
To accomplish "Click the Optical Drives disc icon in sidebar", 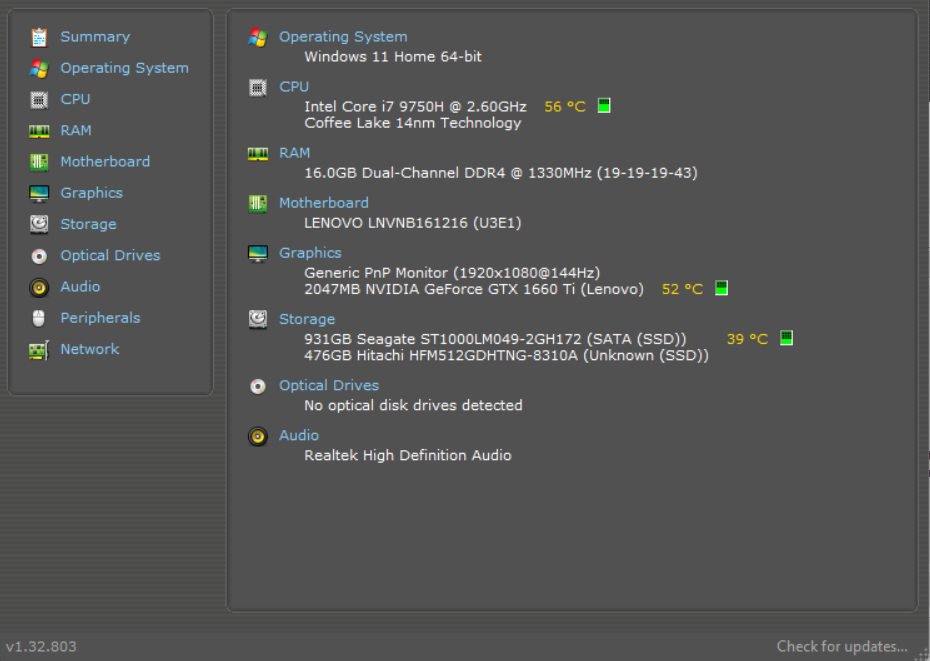I will click(39, 256).
